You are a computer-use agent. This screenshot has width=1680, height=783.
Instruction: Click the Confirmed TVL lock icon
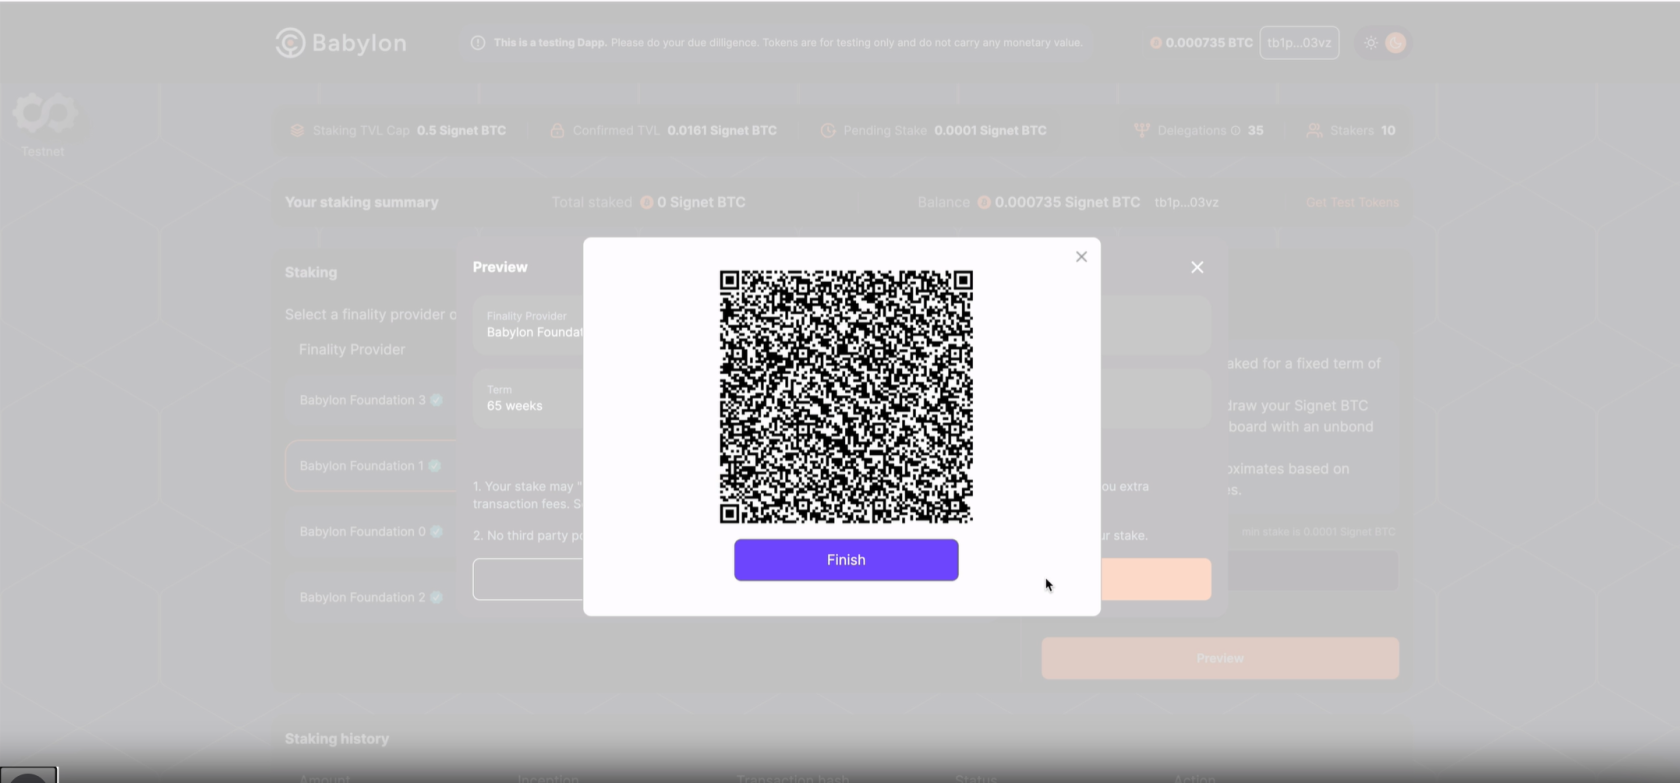pos(557,131)
